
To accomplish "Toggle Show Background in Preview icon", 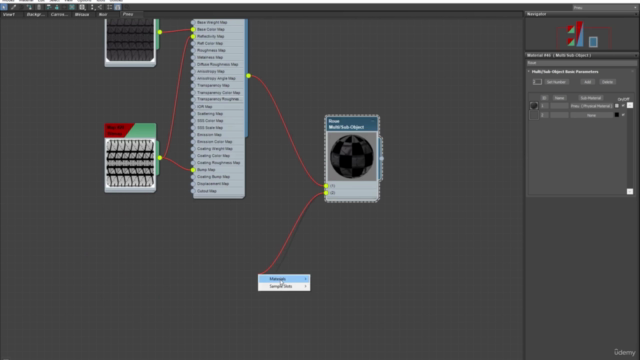I will 72,7.
